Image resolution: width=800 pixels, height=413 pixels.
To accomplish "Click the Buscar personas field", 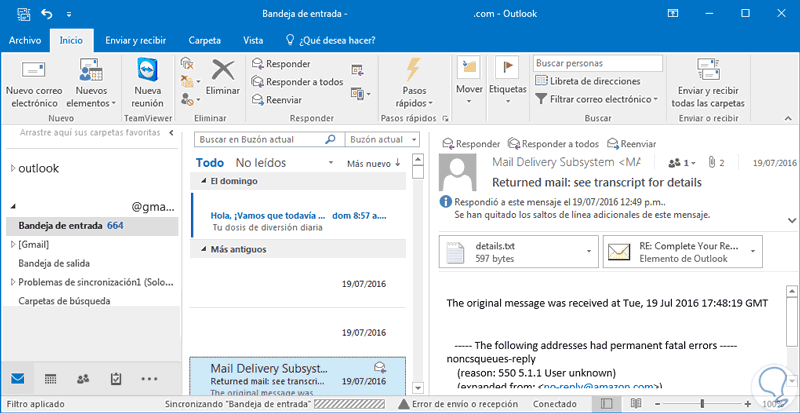I will [x=598, y=64].
